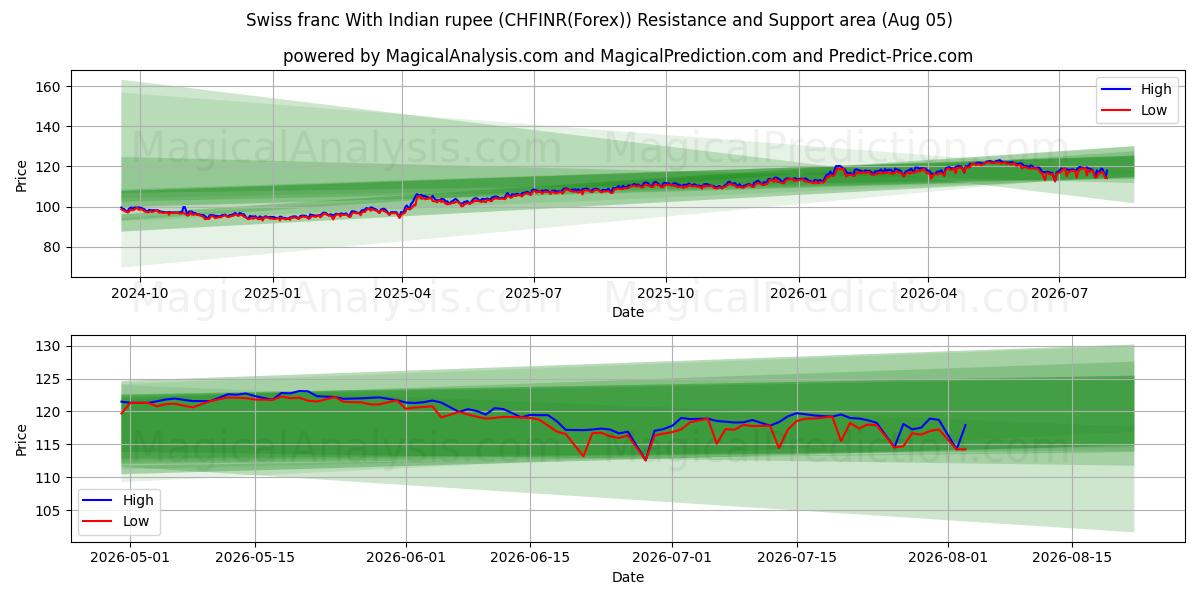The image size is (1200, 600).
Task: Click the 2026-07-01 date tick label
Action: click(x=673, y=556)
